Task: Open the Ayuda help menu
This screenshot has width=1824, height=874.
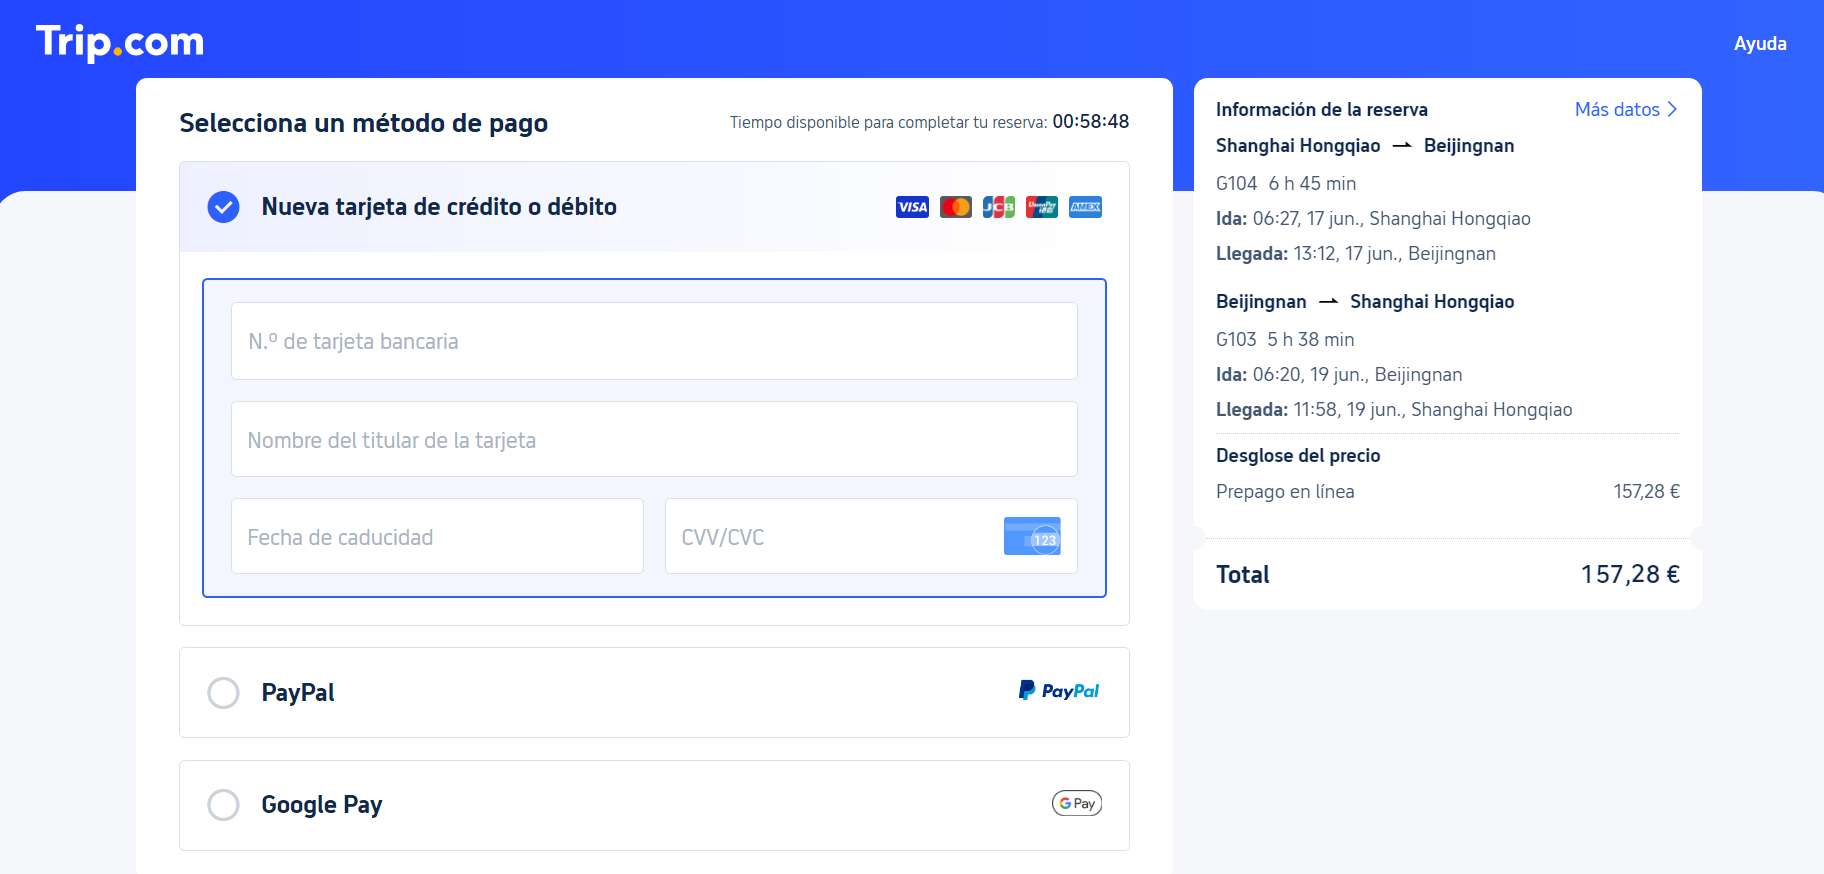Action: click(x=1759, y=44)
